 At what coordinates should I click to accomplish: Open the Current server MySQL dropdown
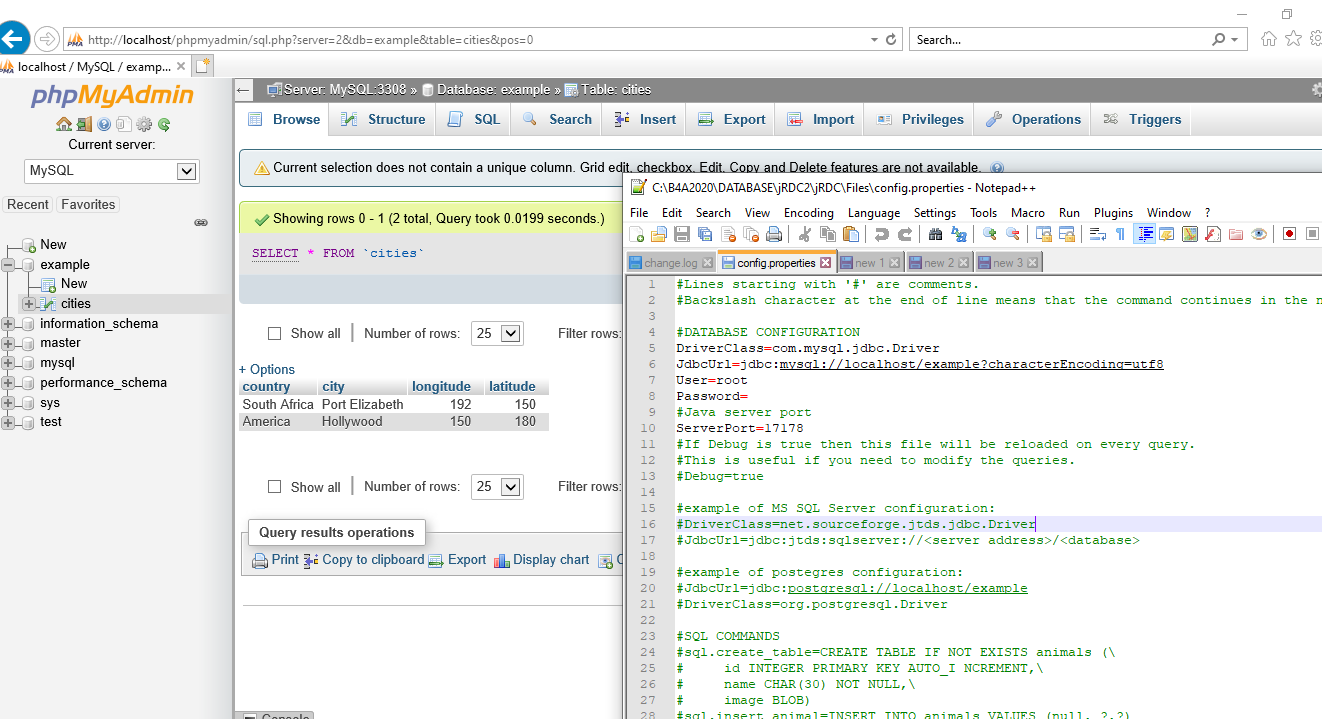111,171
